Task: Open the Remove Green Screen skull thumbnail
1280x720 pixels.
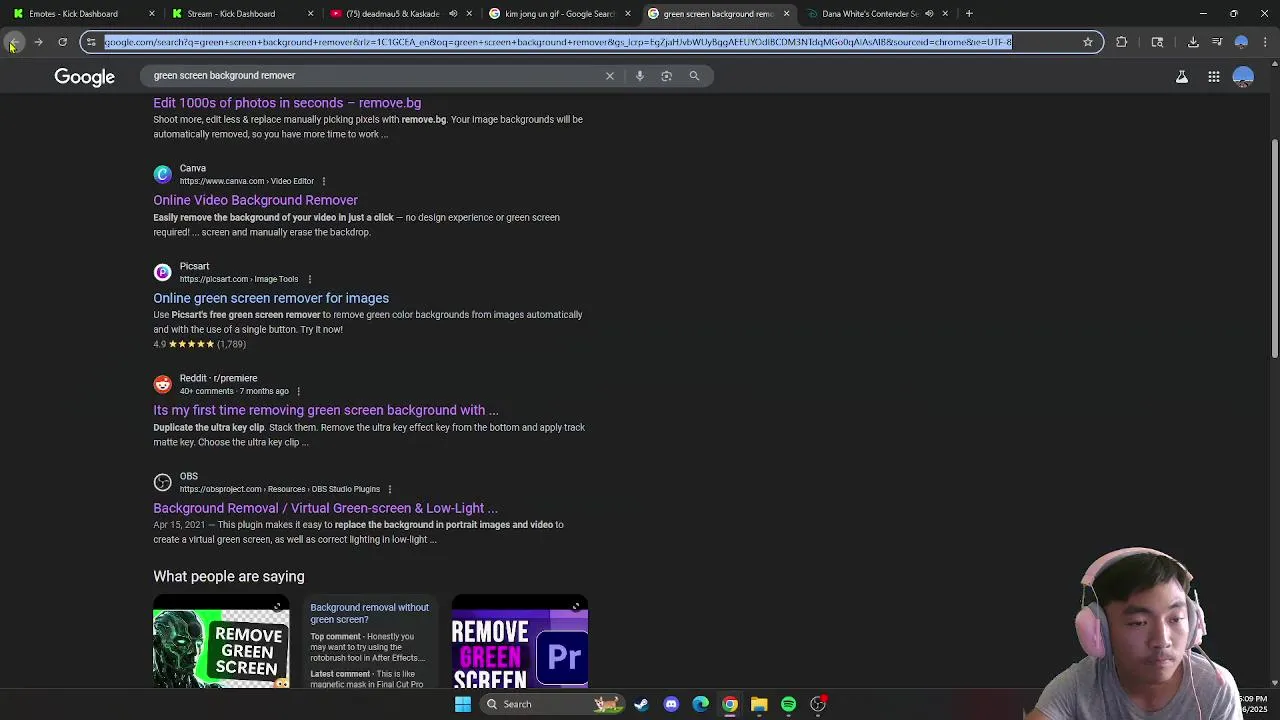Action: pos(221,642)
